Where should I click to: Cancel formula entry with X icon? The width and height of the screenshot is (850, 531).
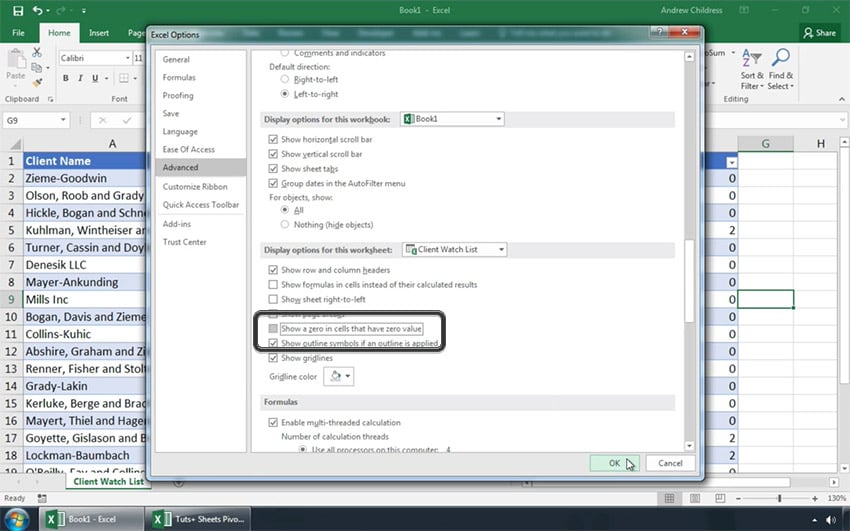tap(102, 120)
